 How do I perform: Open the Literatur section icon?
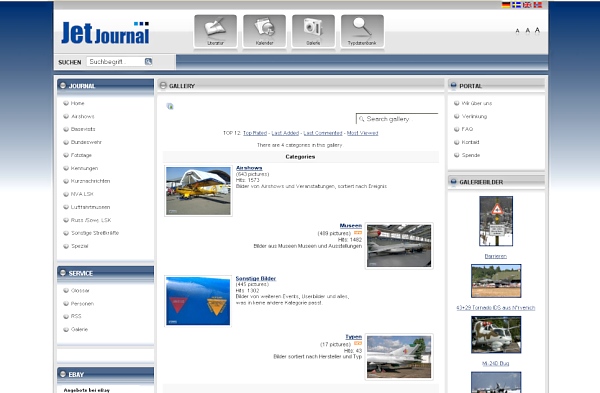215,31
